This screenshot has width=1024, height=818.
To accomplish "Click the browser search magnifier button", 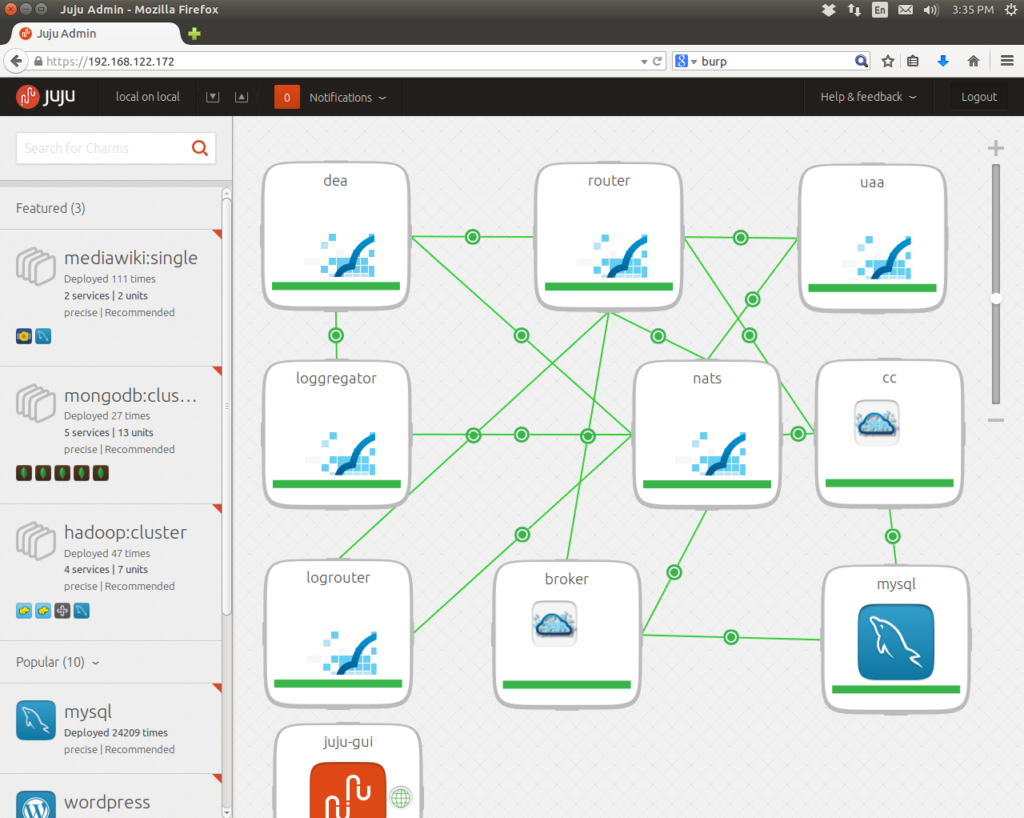I will tap(861, 61).
